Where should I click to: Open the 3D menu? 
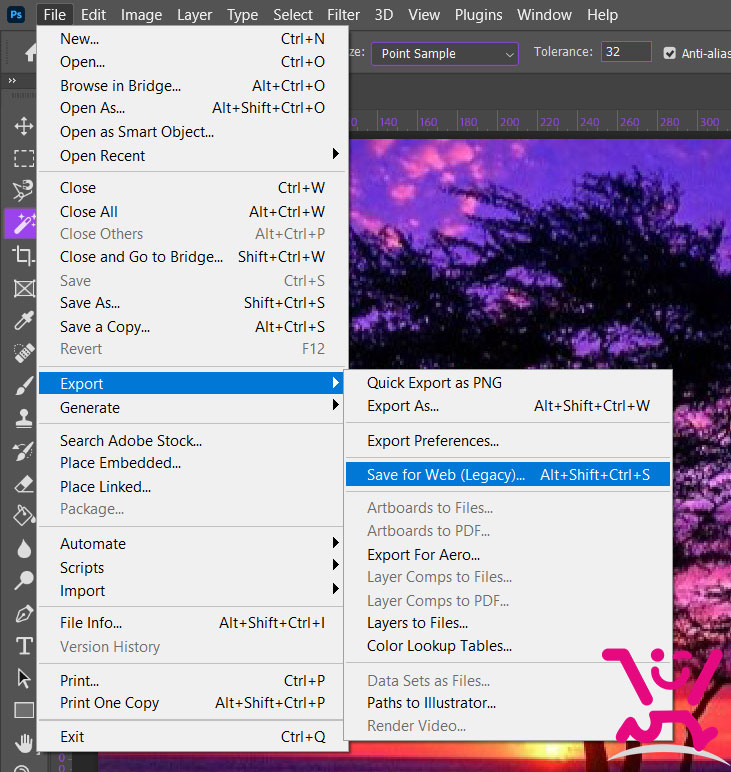coord(384,15)
